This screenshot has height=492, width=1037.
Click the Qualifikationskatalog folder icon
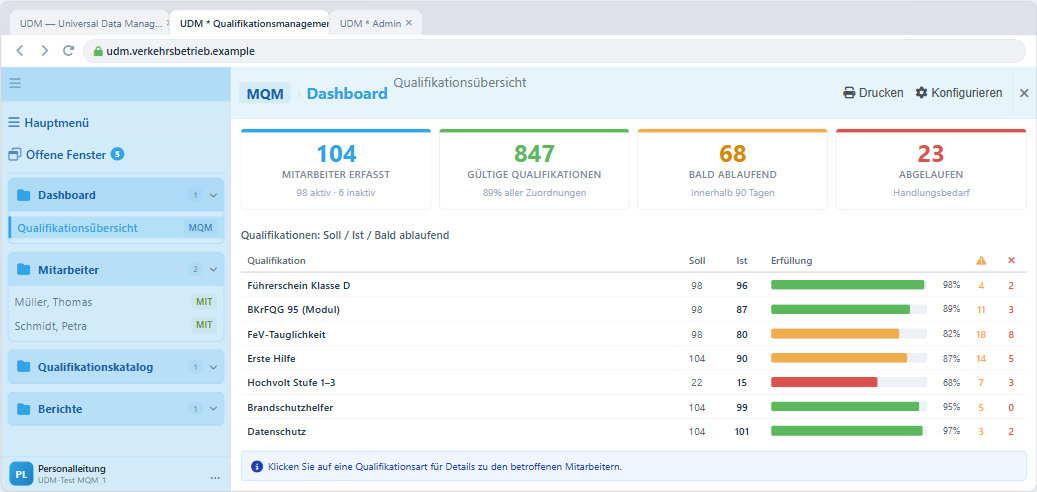pyautogui.click(x=24, y=366)
